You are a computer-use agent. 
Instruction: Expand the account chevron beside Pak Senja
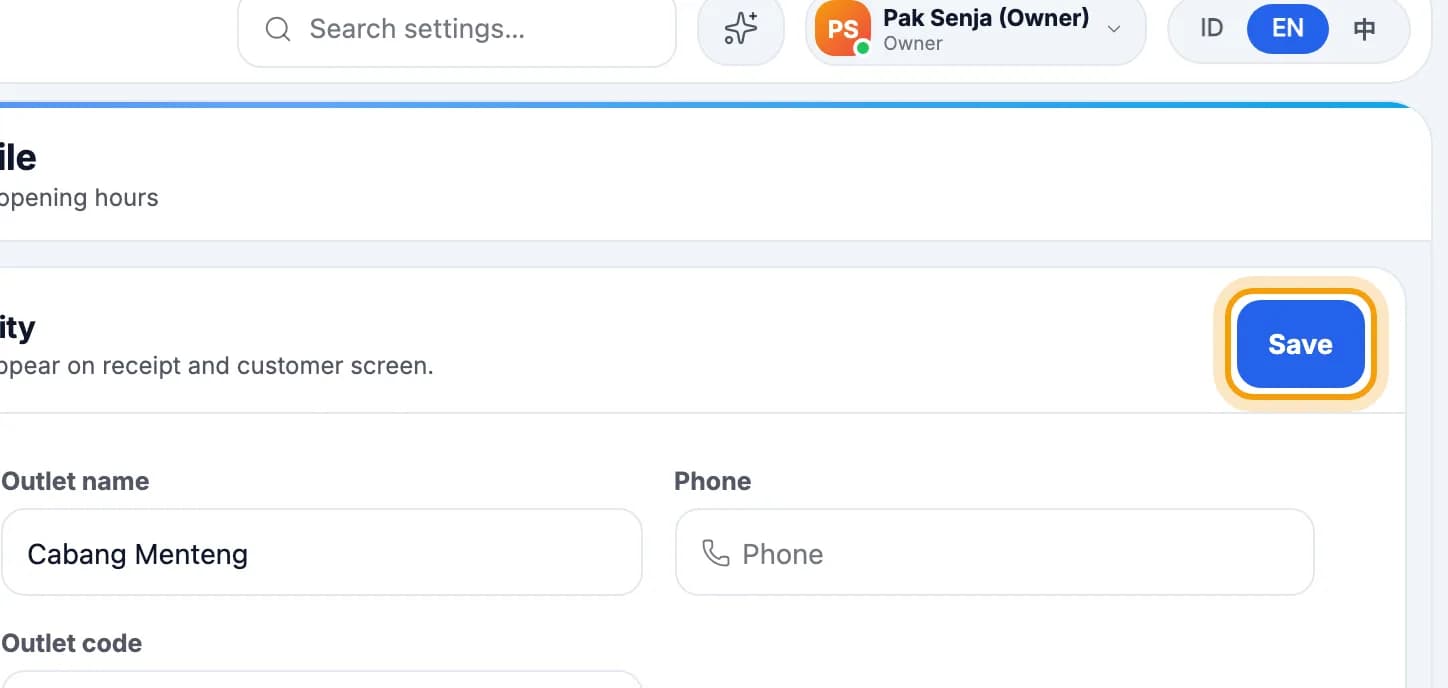(1114, 29)
